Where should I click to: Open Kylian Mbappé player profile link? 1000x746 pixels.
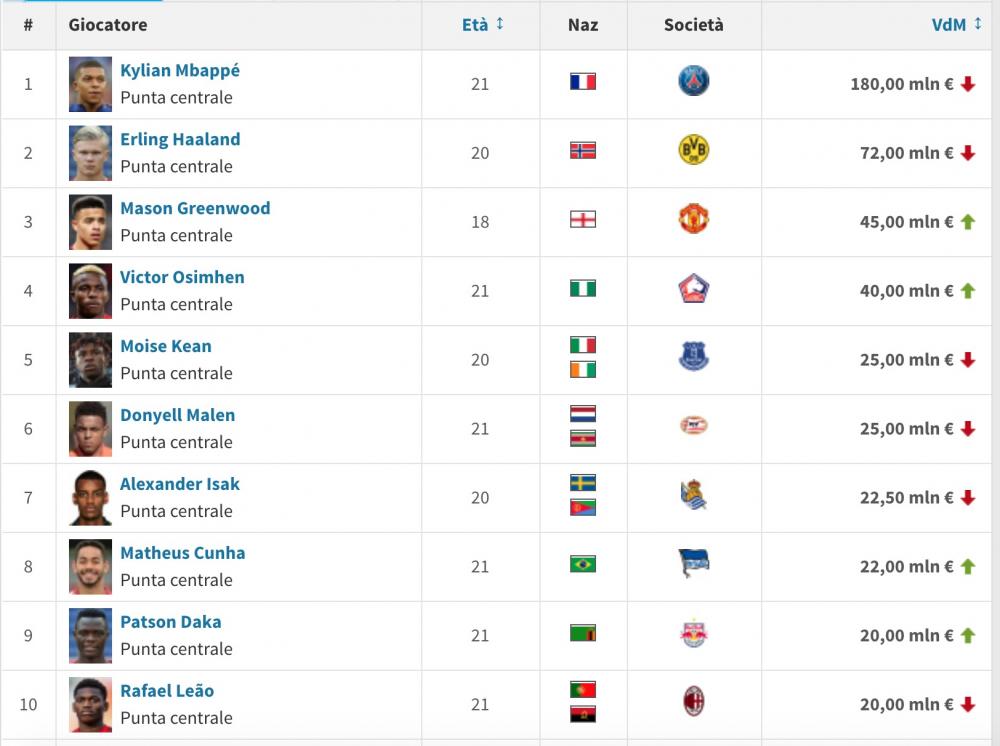[180, 70]
